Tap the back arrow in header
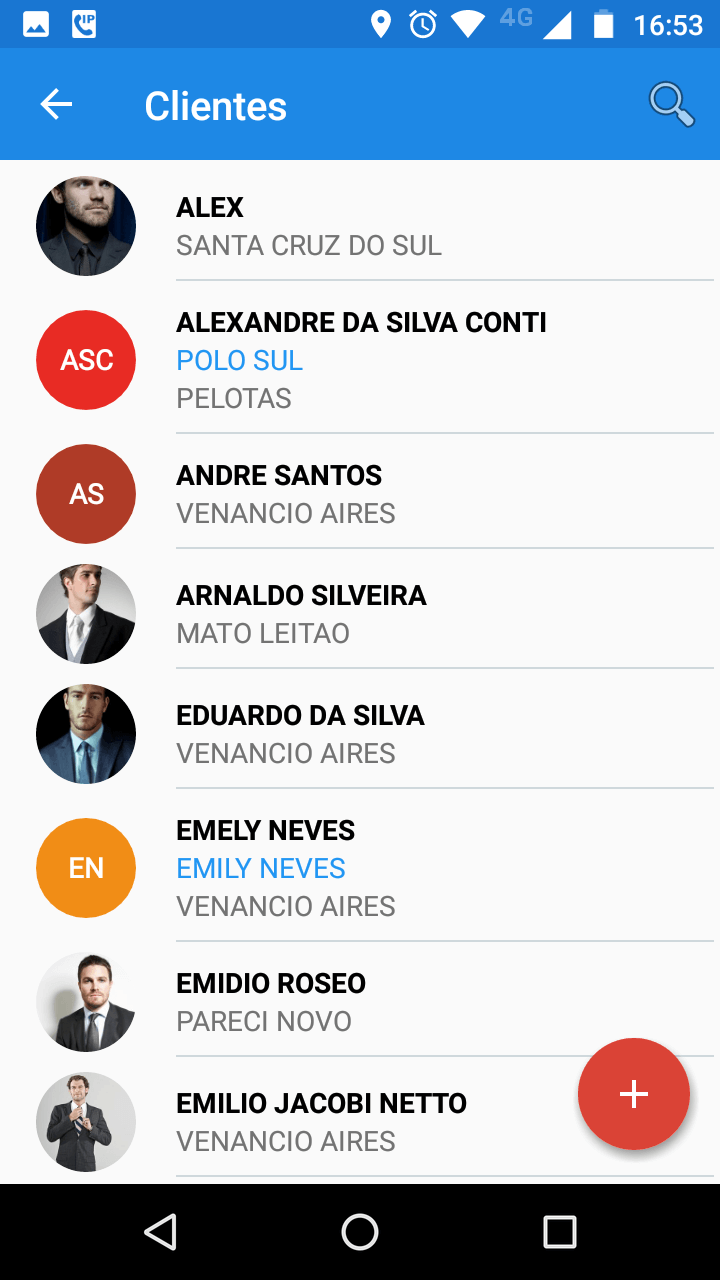 [56, 104]
